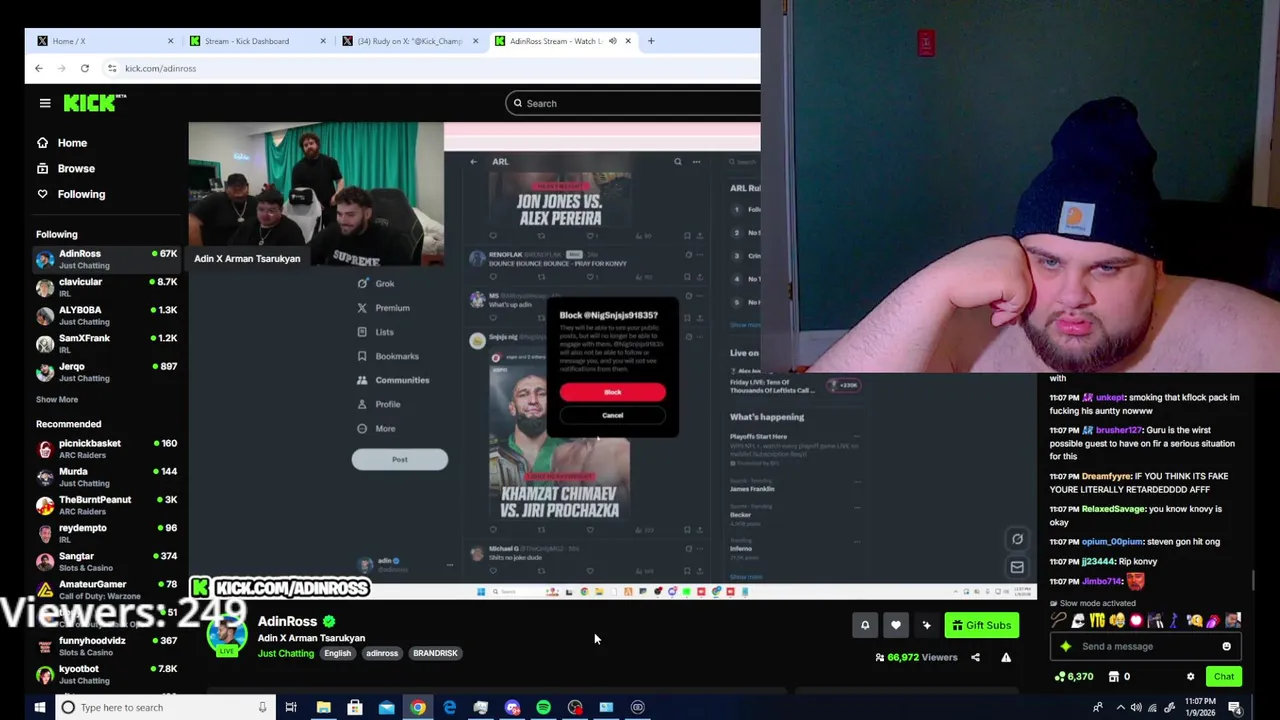Open kyootbot recommended channel
This screenshot has height=720, width=1280.
click(x=106, y=674)
